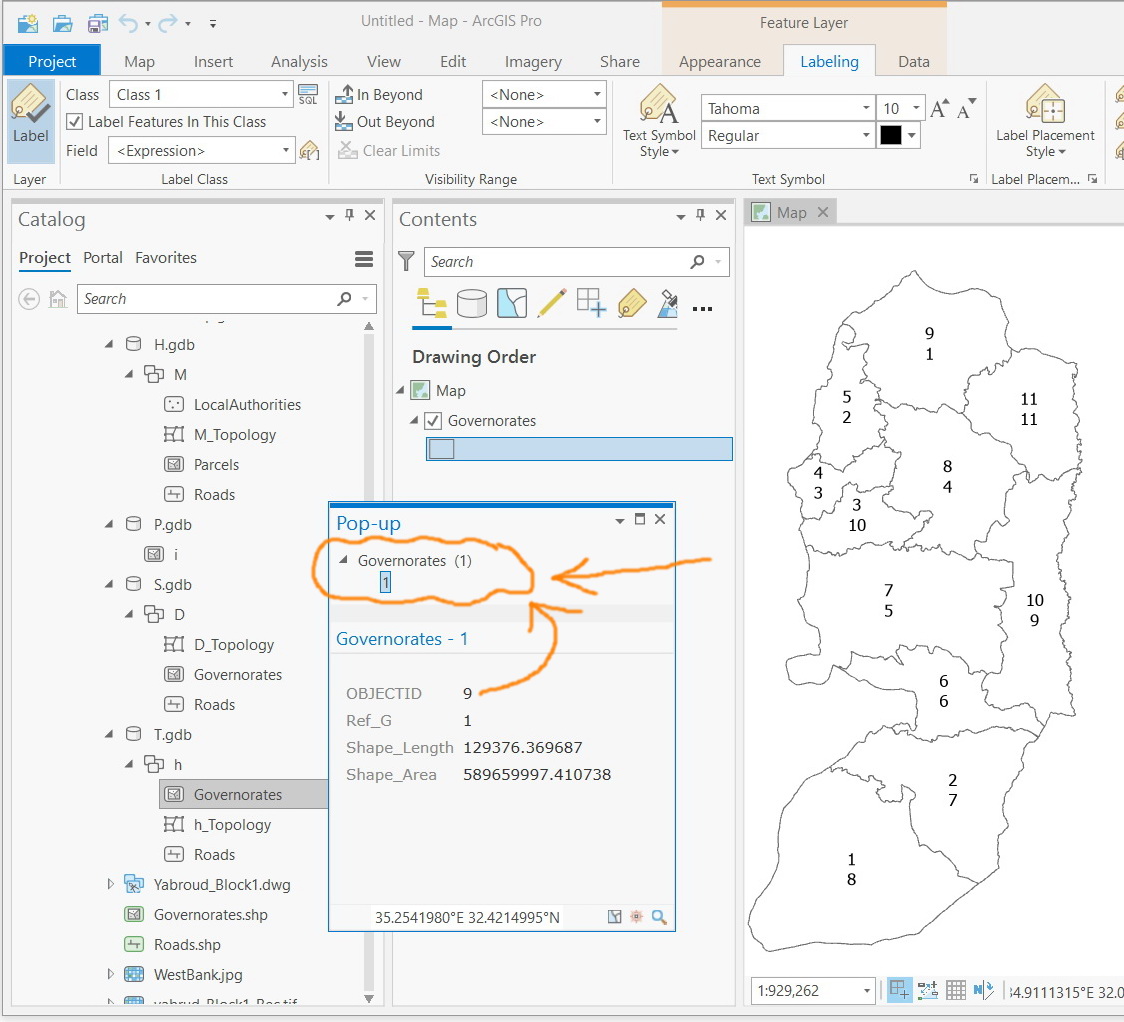Screen dimensions: 1124x1022
Task: Open the Project ribbon tab
Action: (x=52, y=62)
